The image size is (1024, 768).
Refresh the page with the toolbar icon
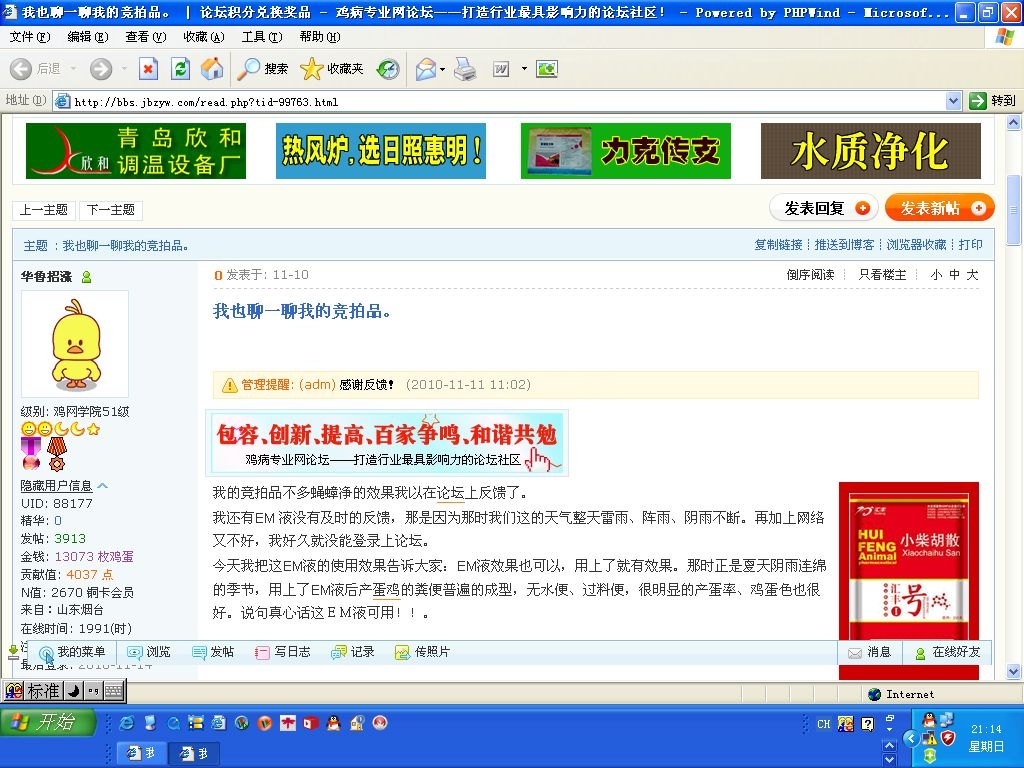click(180, 69)
